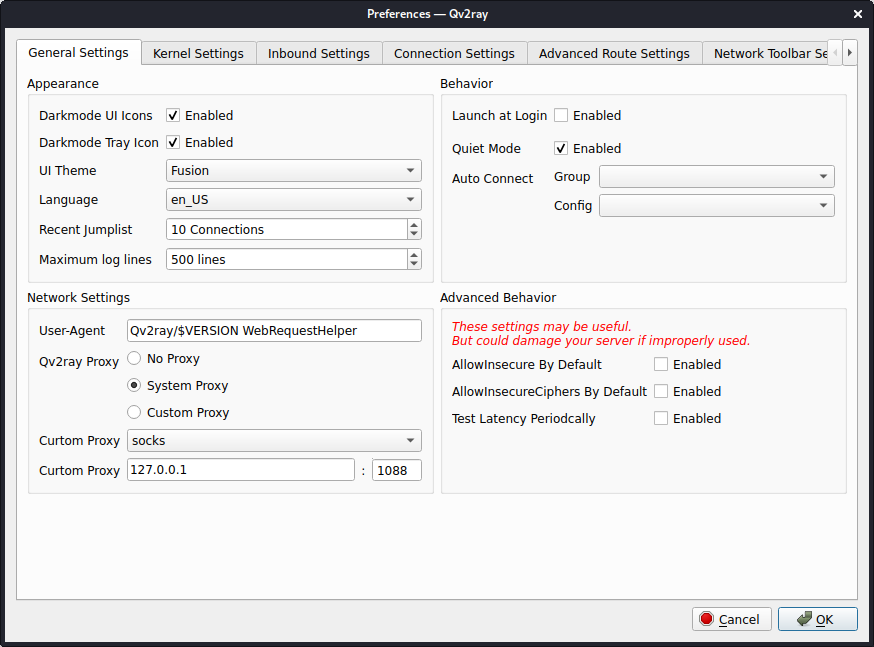Open the Inbound Settings tab

point(318,53)
